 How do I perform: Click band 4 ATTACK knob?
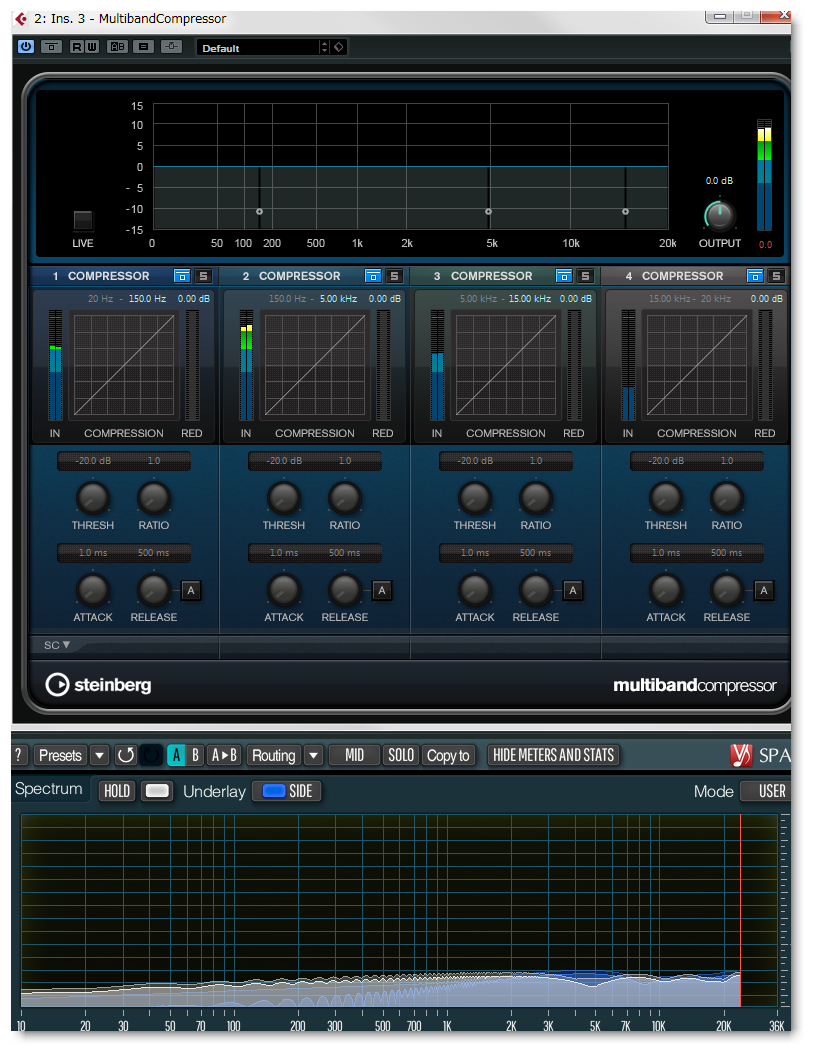(665, 590)
